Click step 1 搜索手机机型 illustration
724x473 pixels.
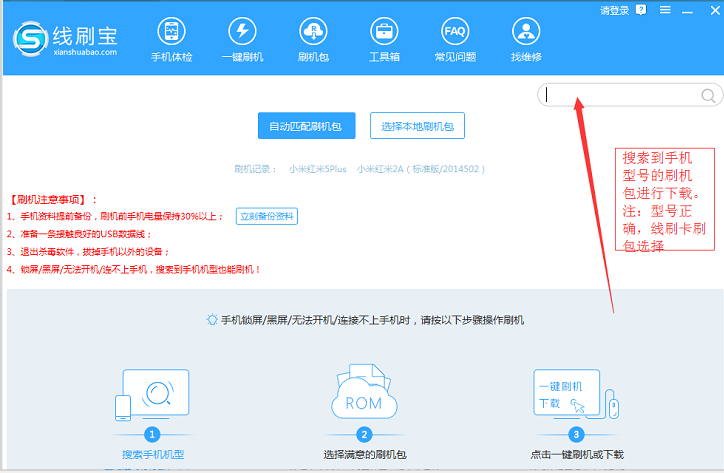click(x=153, y=395)
